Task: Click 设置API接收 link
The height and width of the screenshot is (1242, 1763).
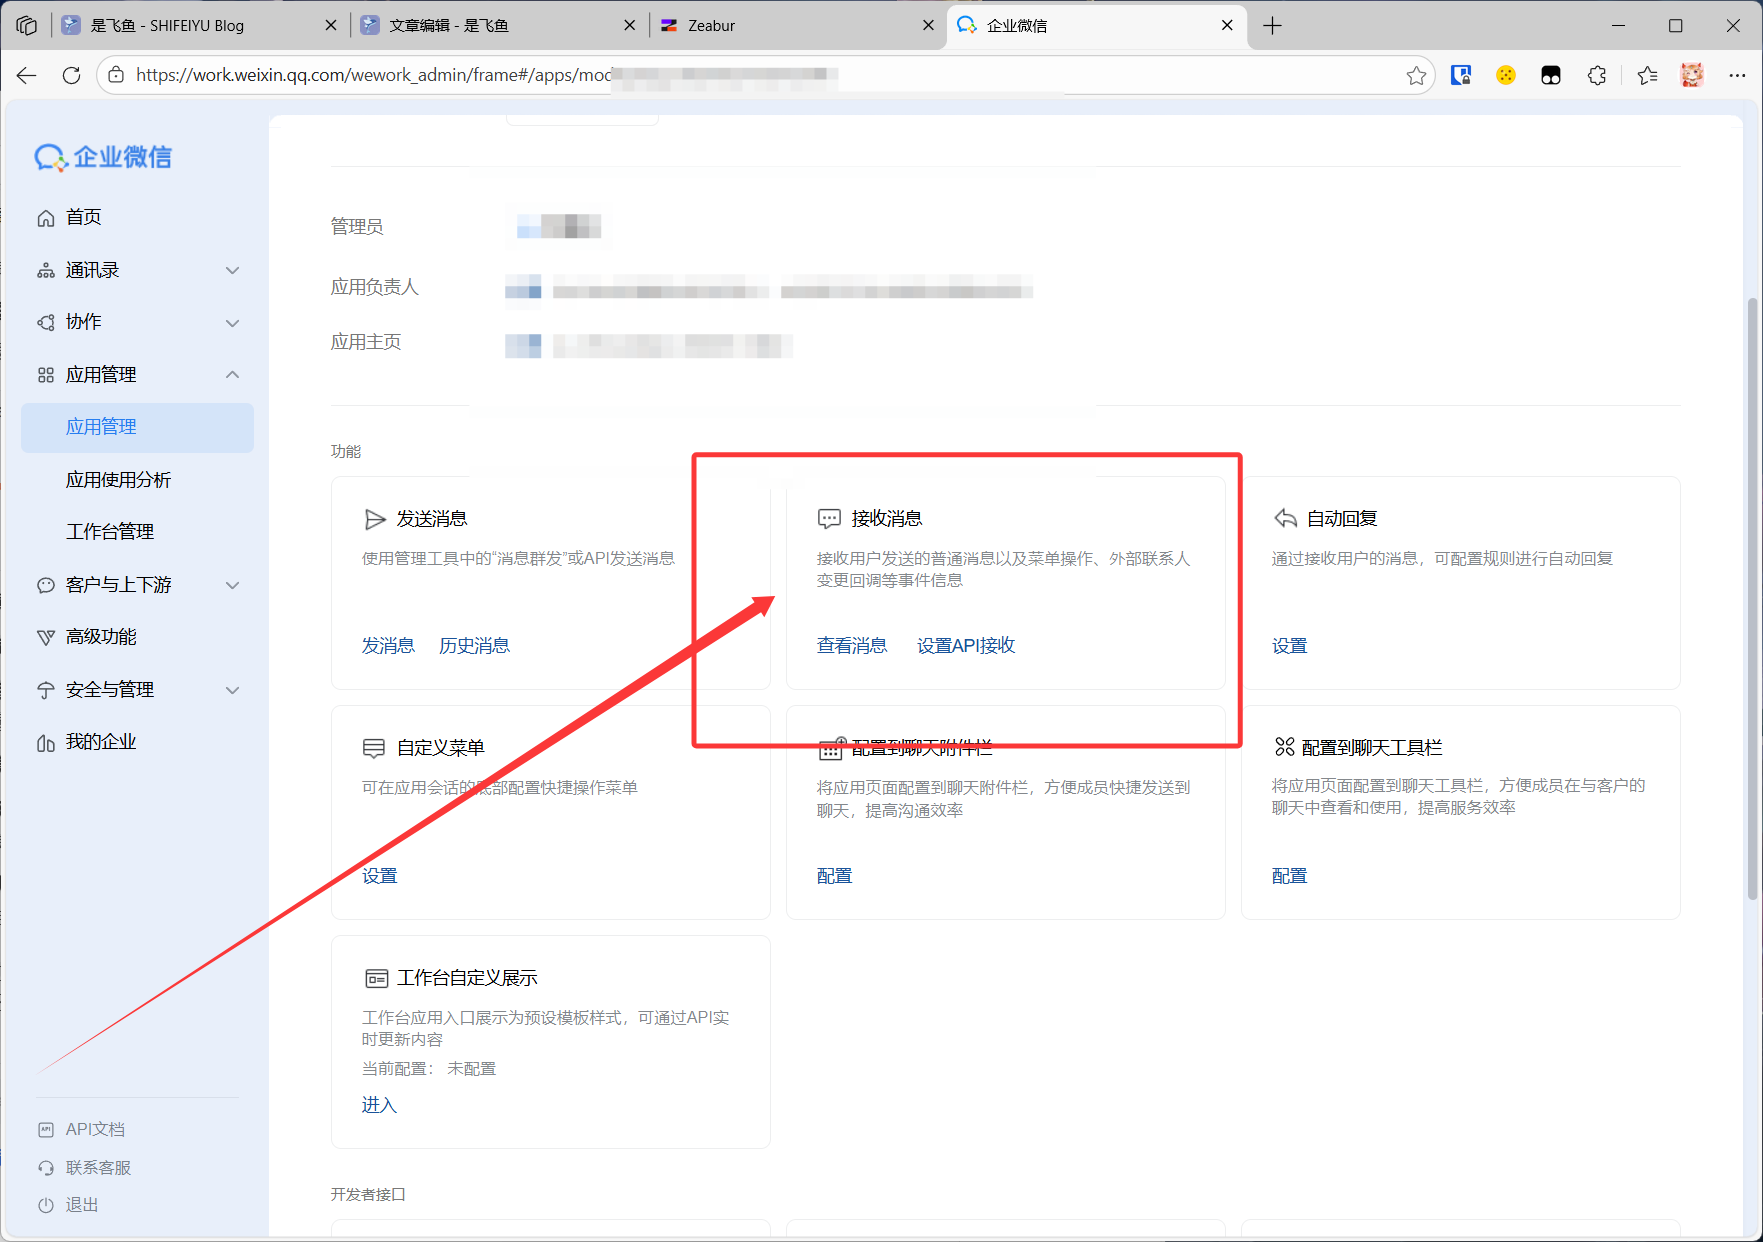Action: pos(965,646)
